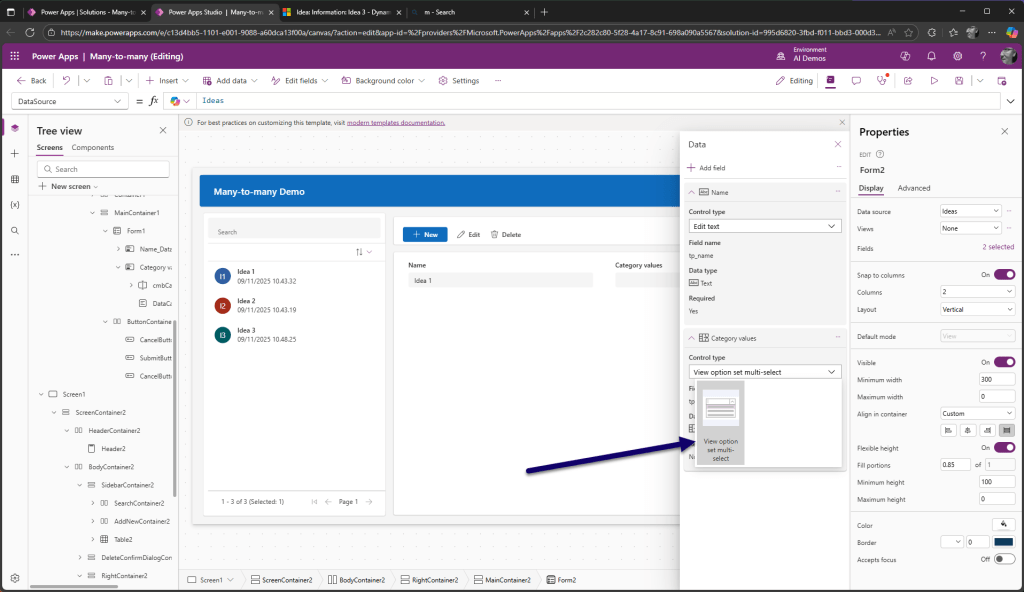
Task: Toggle Snap to columns off
Action: coord(1003,274)
